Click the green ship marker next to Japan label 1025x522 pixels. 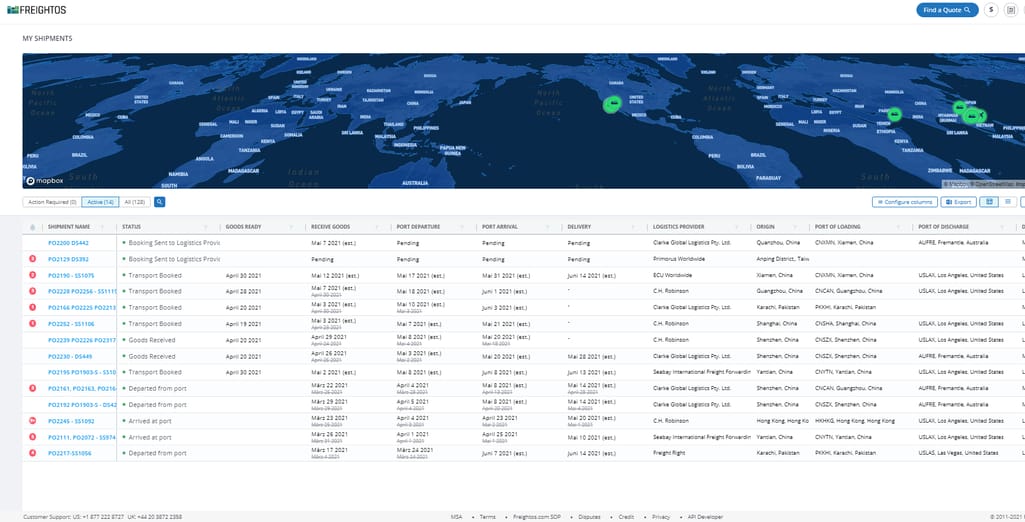click(960, 106)
